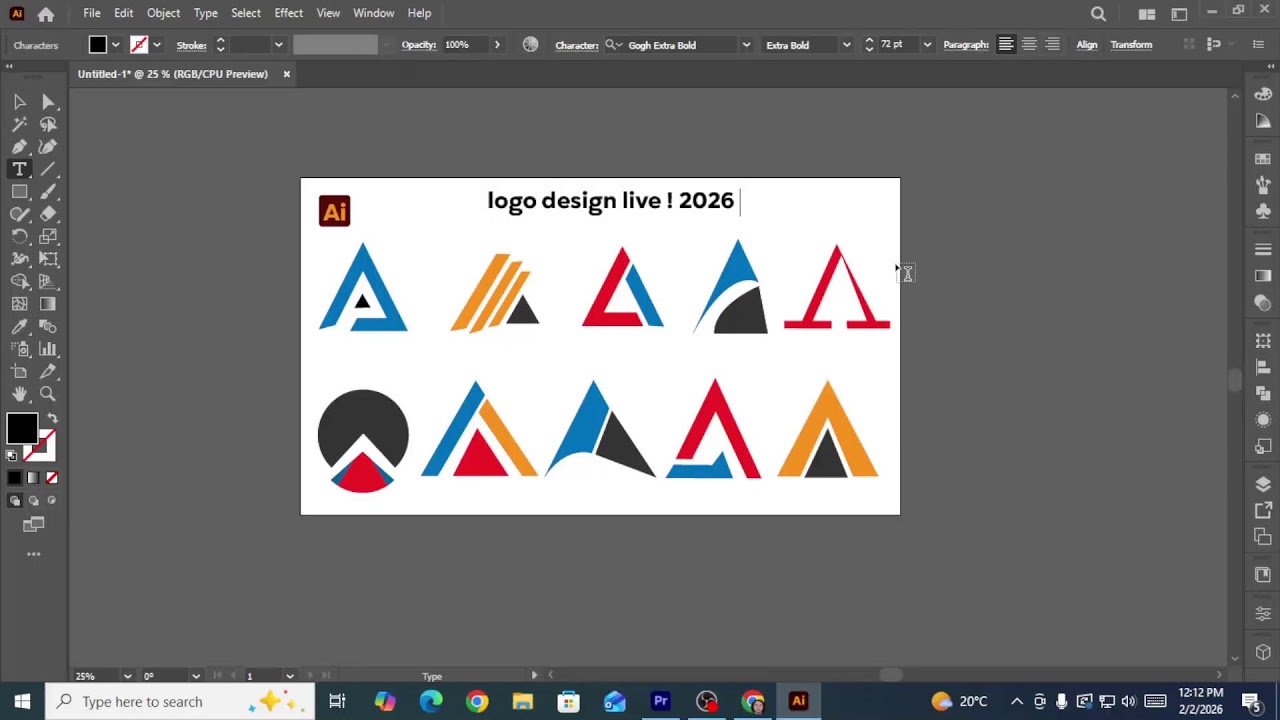The width and height of the screenshot is (1280, 720).
Task: Choose the Shape Builder tool
Action: pos(19,282)
